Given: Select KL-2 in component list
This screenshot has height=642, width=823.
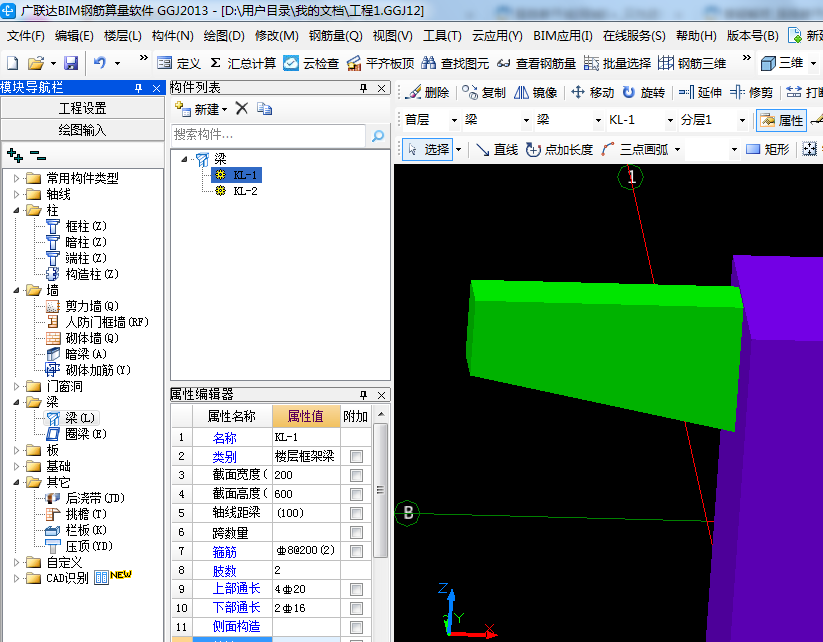Looking at the screenshot, I should point(245,191).
